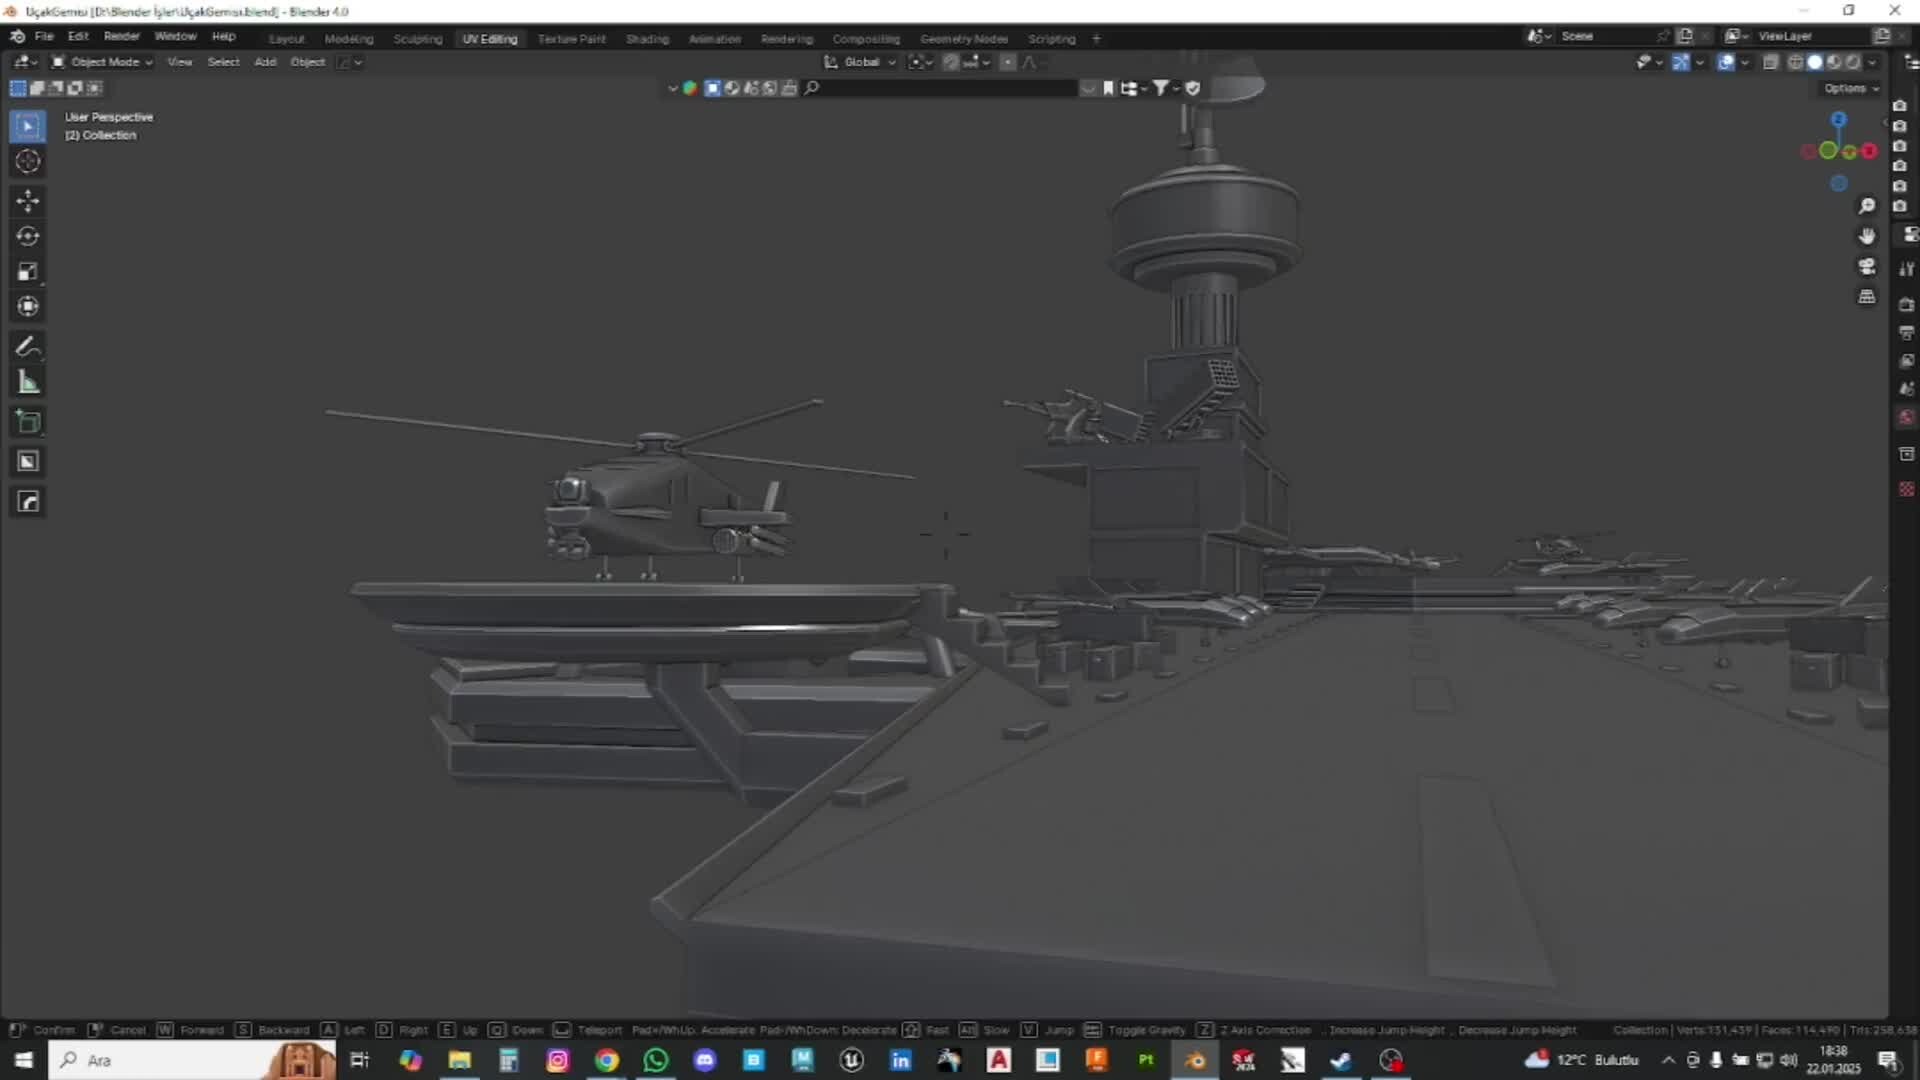Enable rendered viewport shading
Viewport: 1920px width, 1080px height.
1853,62
